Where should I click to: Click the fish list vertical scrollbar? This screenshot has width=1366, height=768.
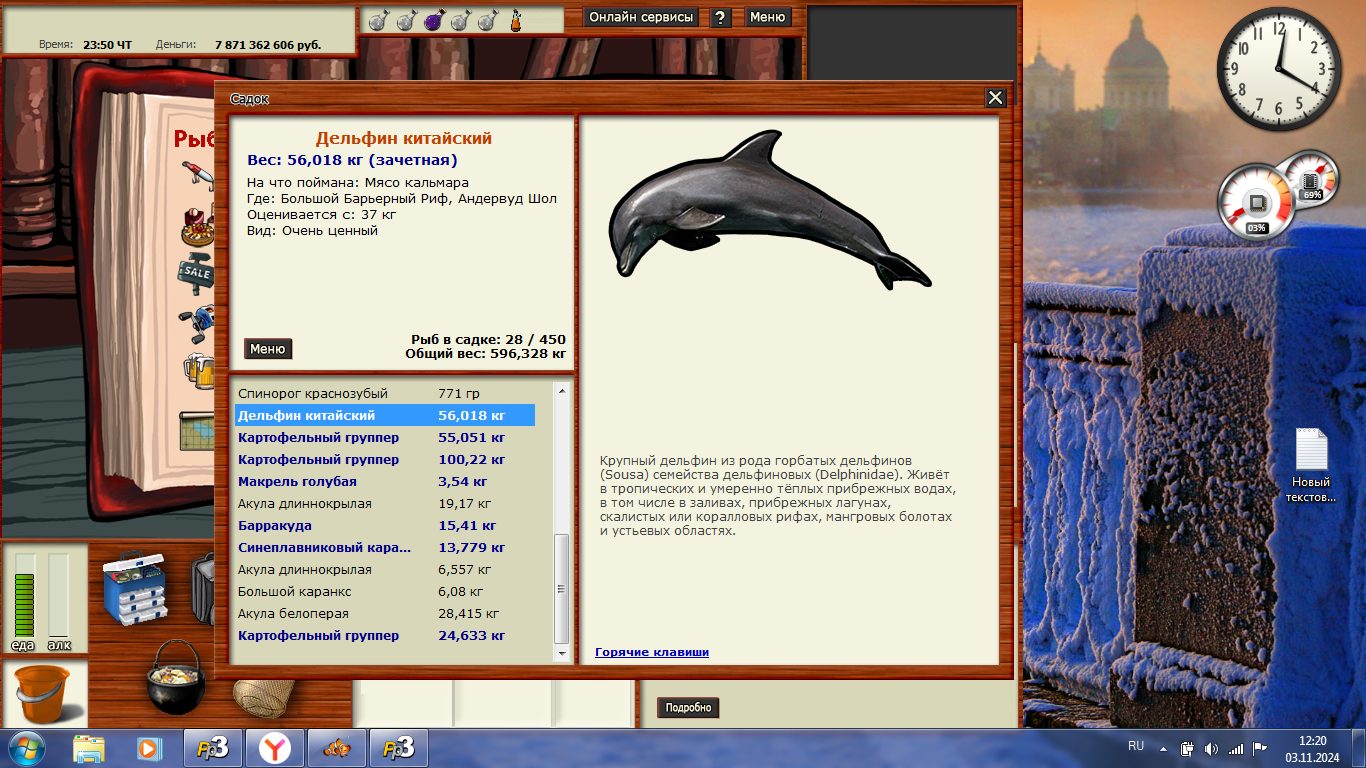561,588
